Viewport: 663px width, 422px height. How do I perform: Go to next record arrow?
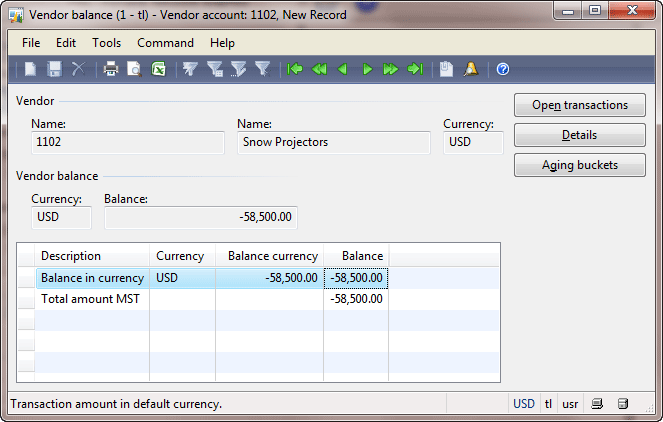367,69
